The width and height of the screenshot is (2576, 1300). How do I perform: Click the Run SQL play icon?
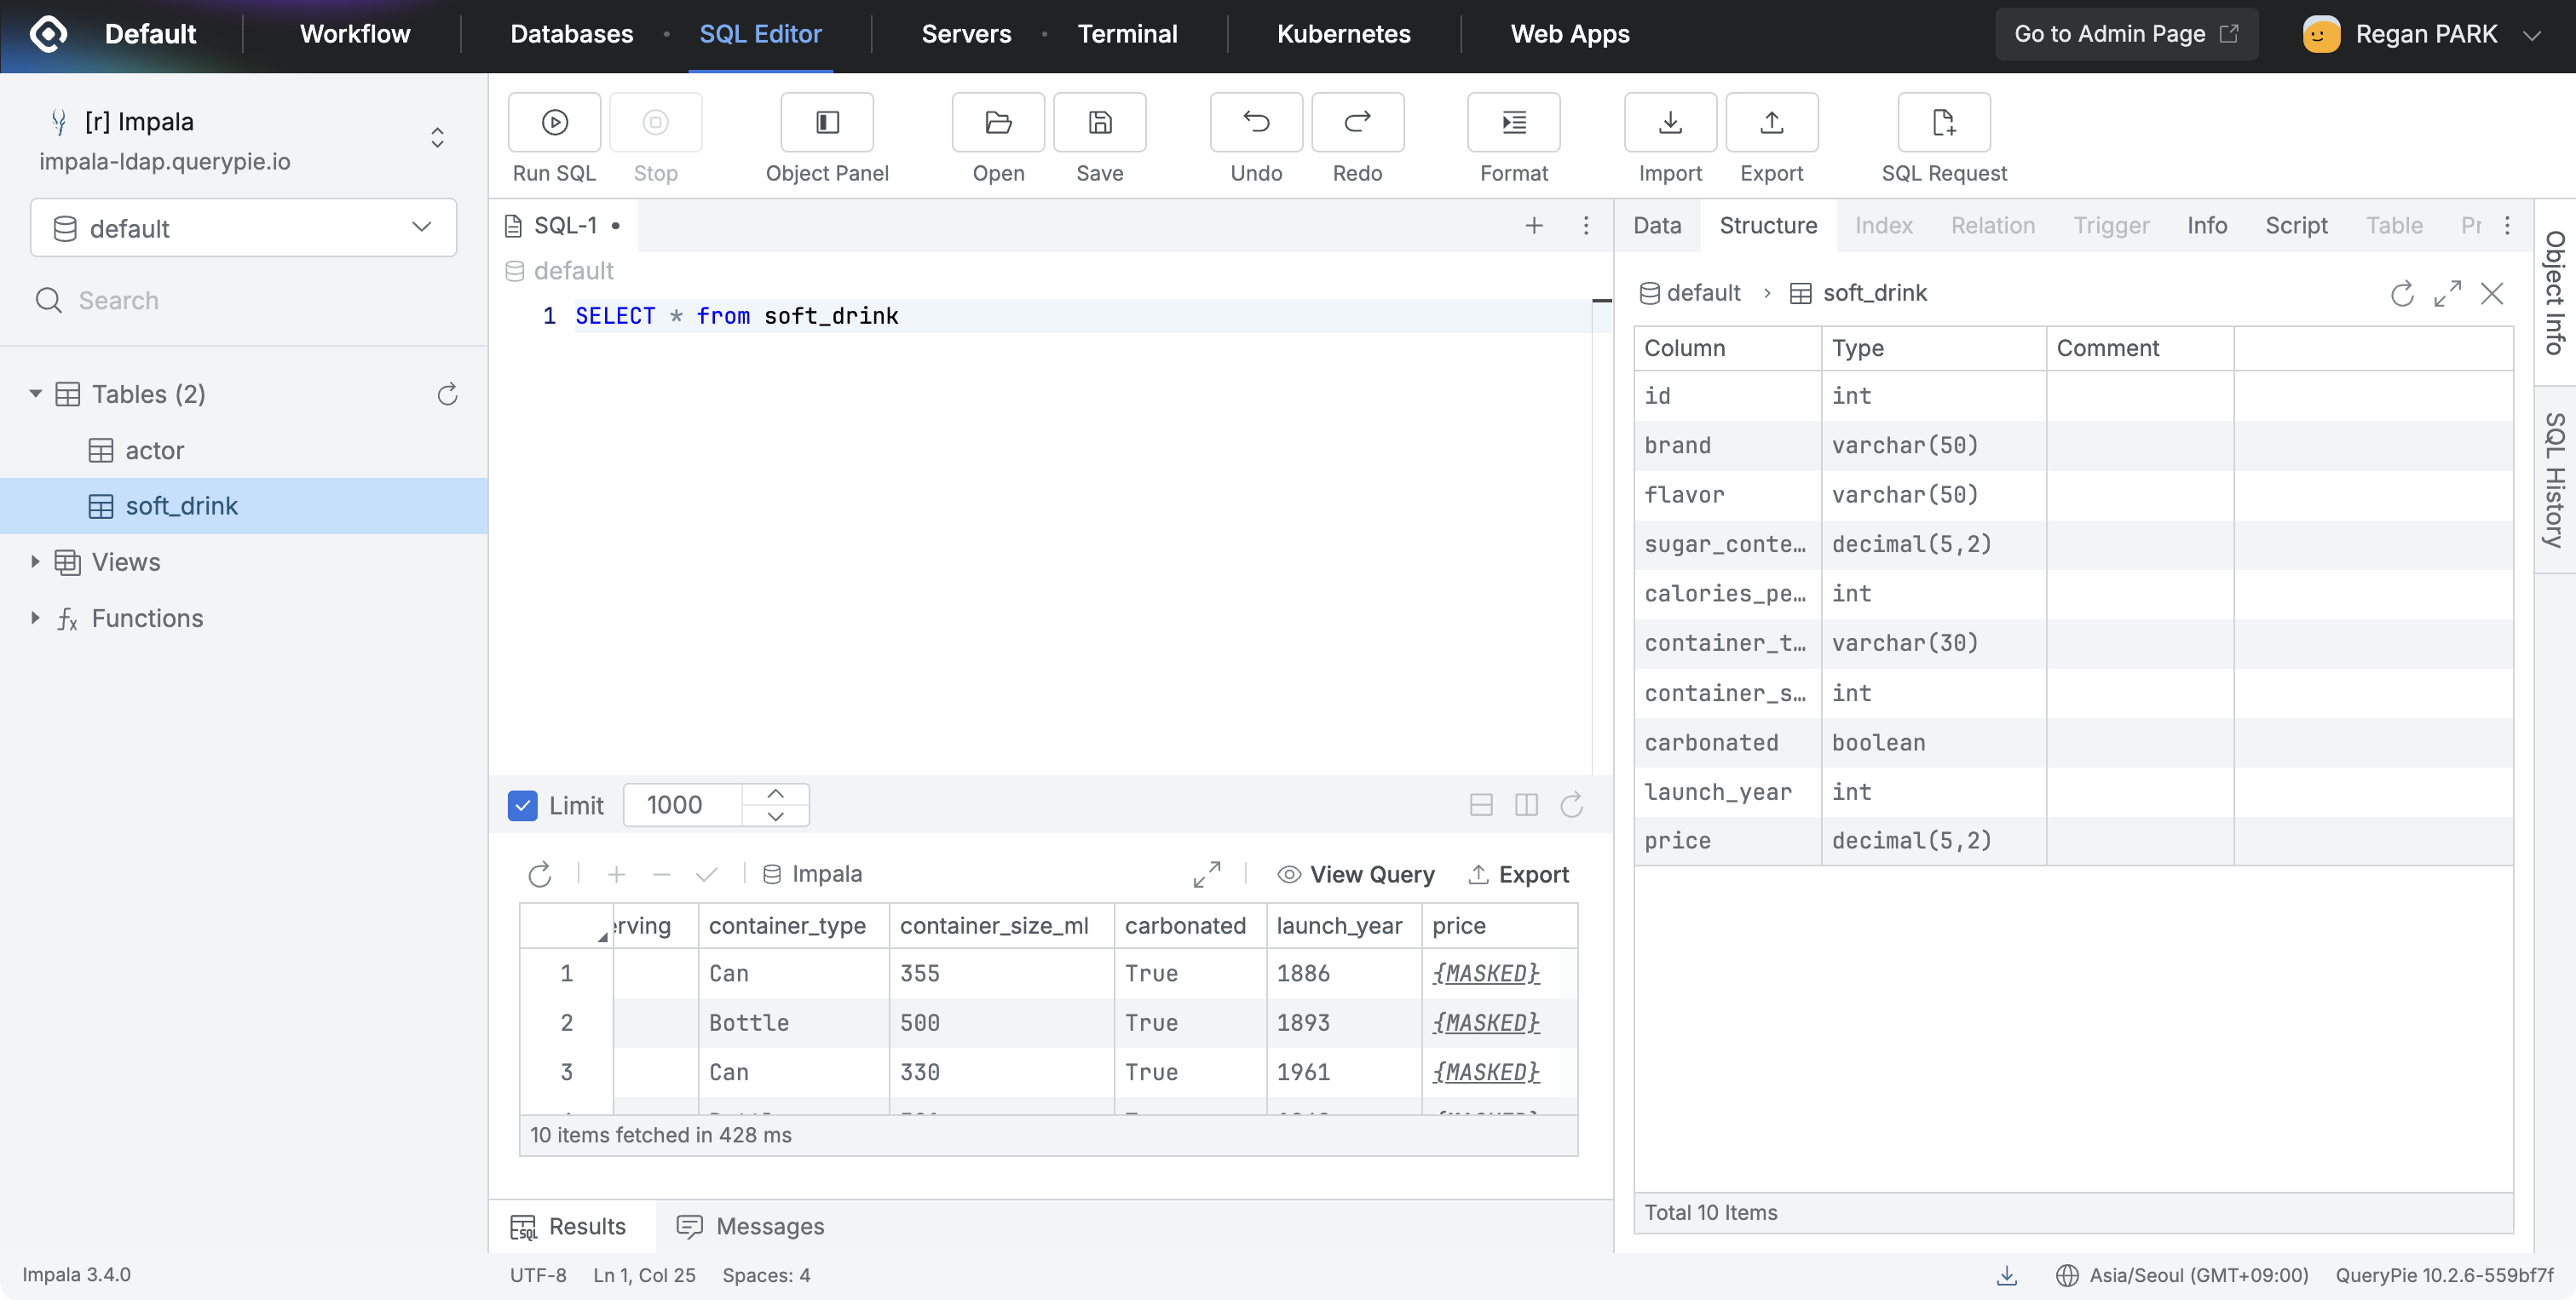(554, 122)
